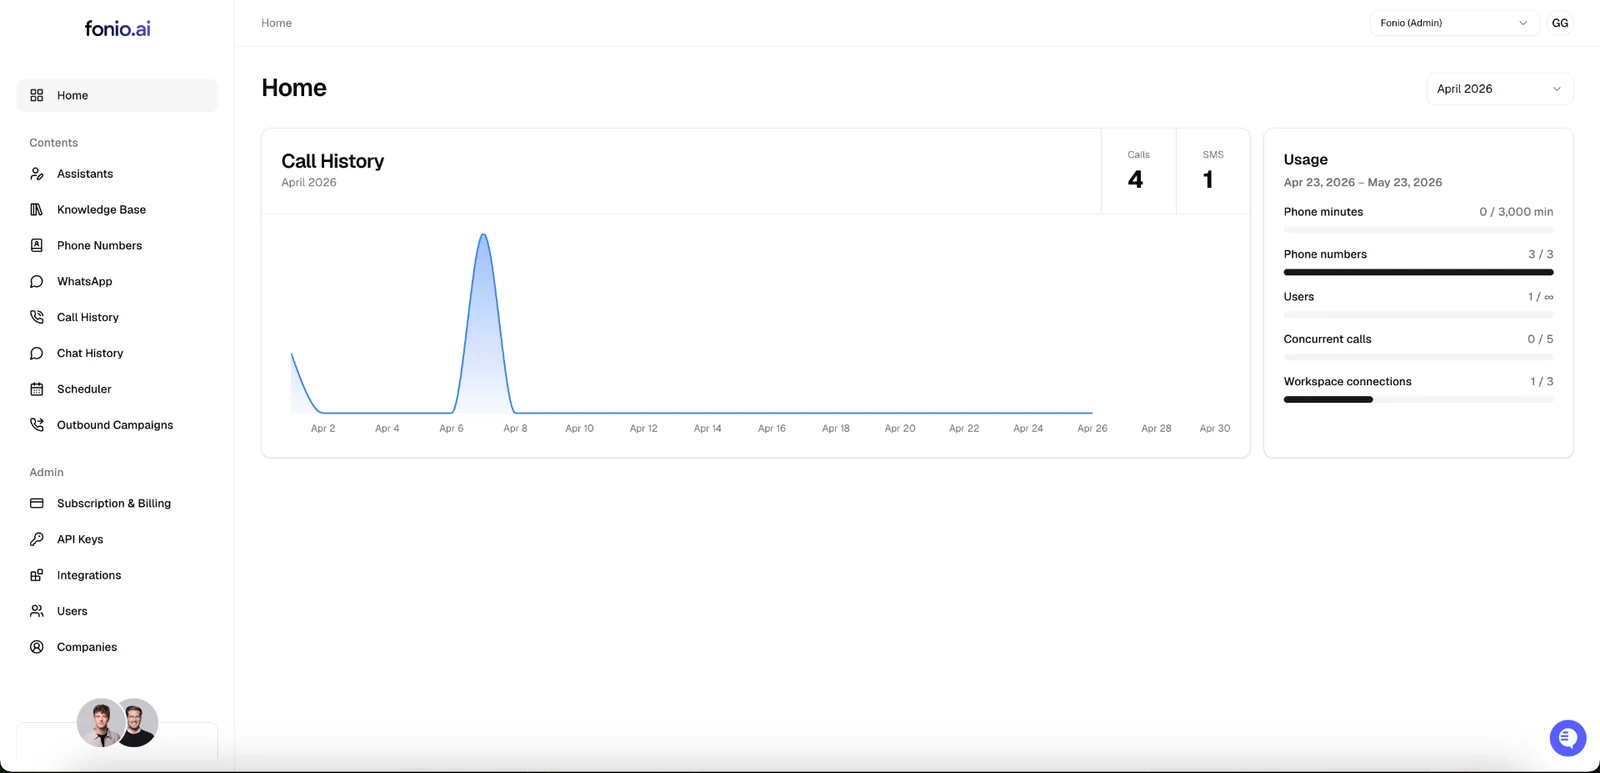This screenshot has height=773, width=1600.
Task: Click the Home grid icon in sidebar
Action: (x=37, y=95)
